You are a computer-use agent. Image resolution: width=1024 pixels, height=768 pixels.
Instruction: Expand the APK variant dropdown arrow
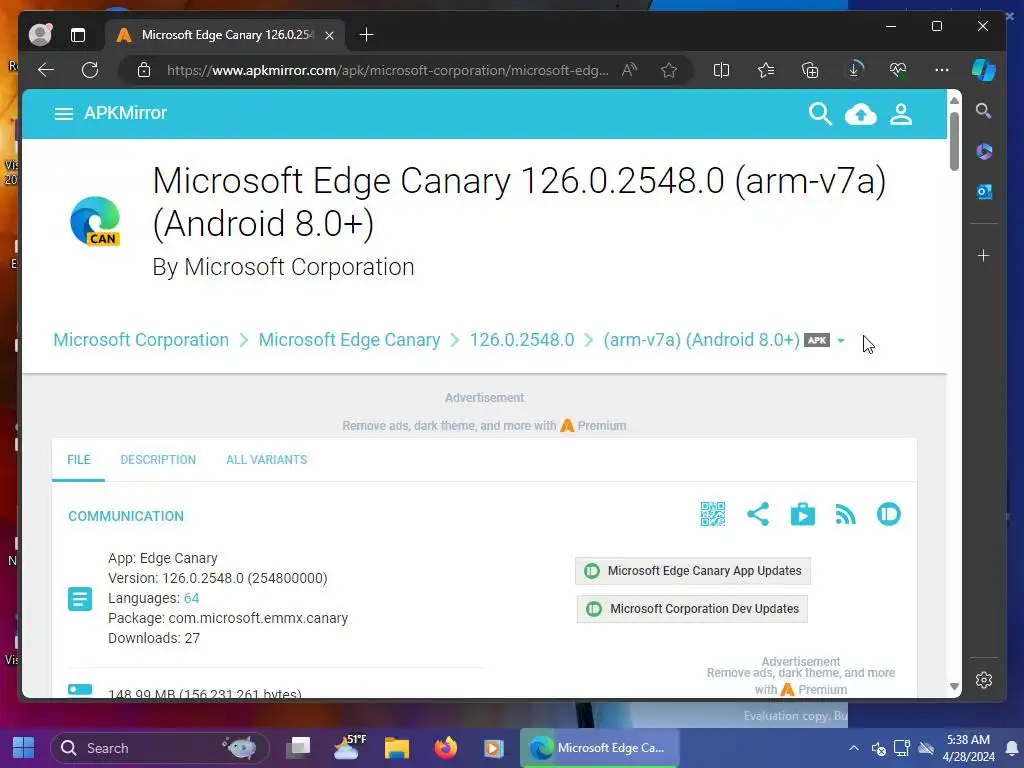[841, 340]
